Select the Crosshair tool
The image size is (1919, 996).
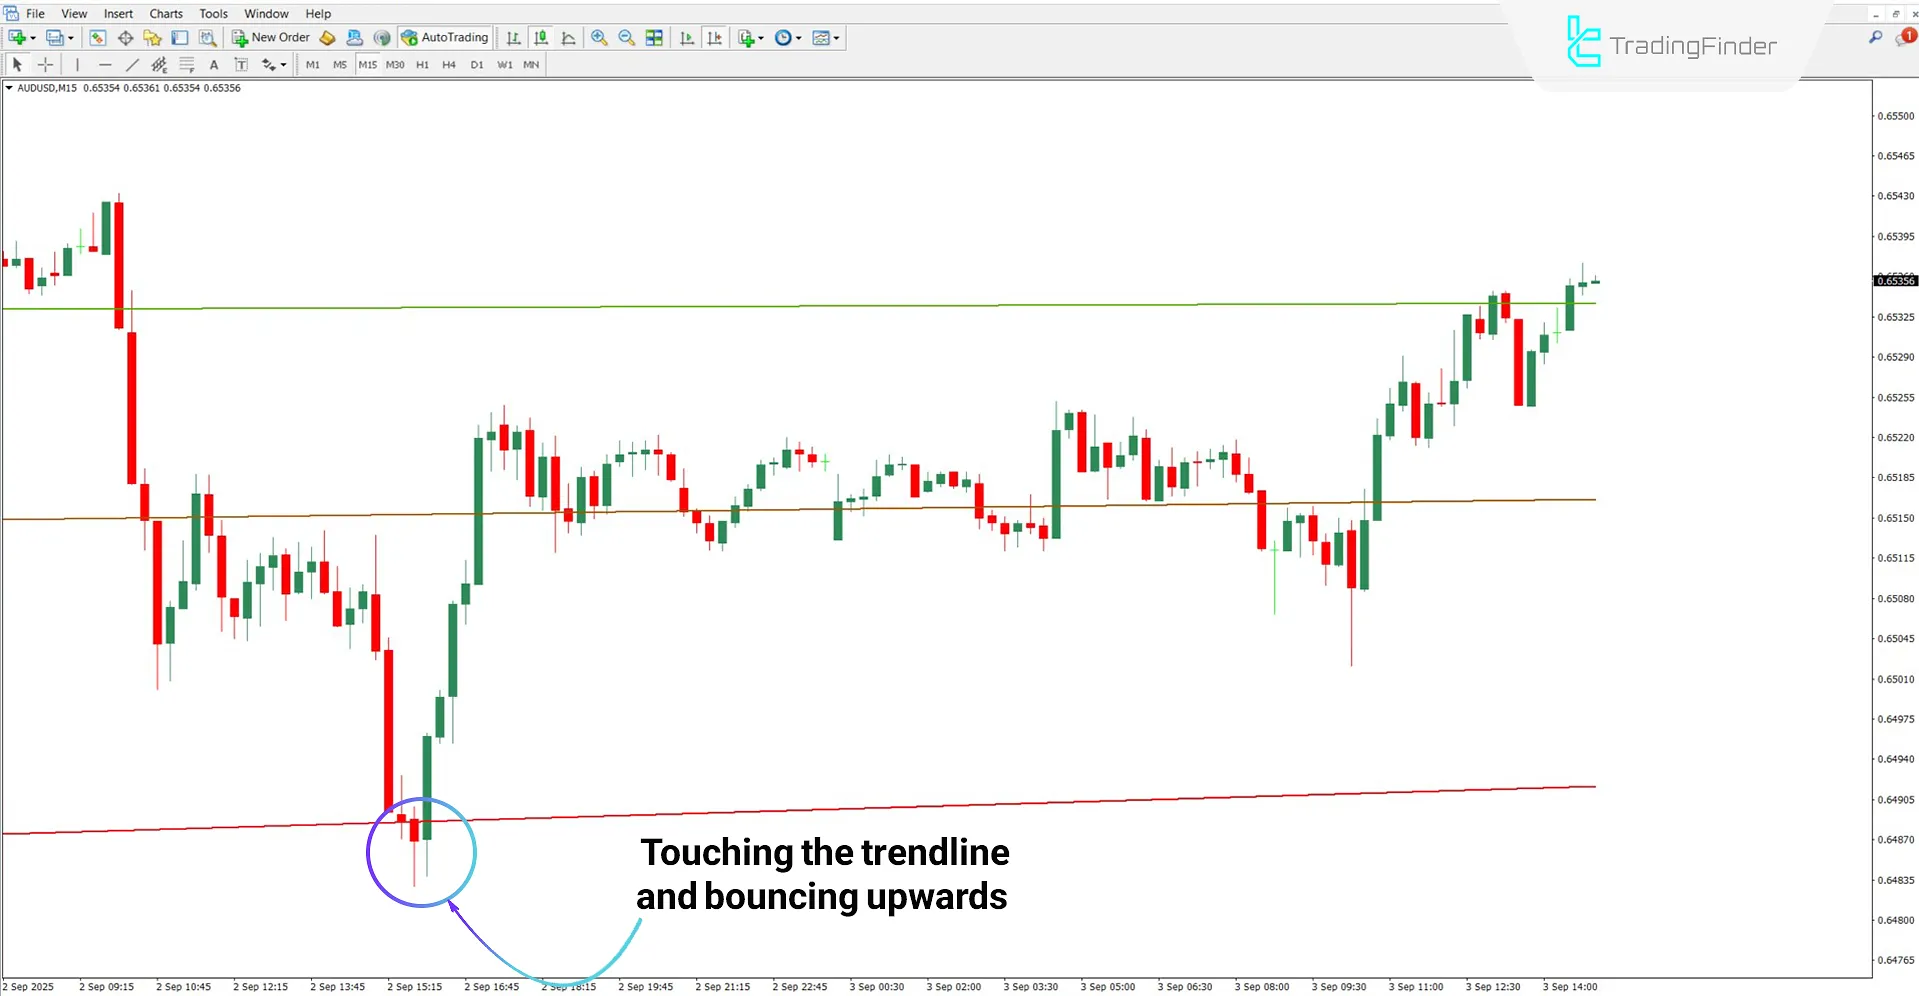point(45,64)
